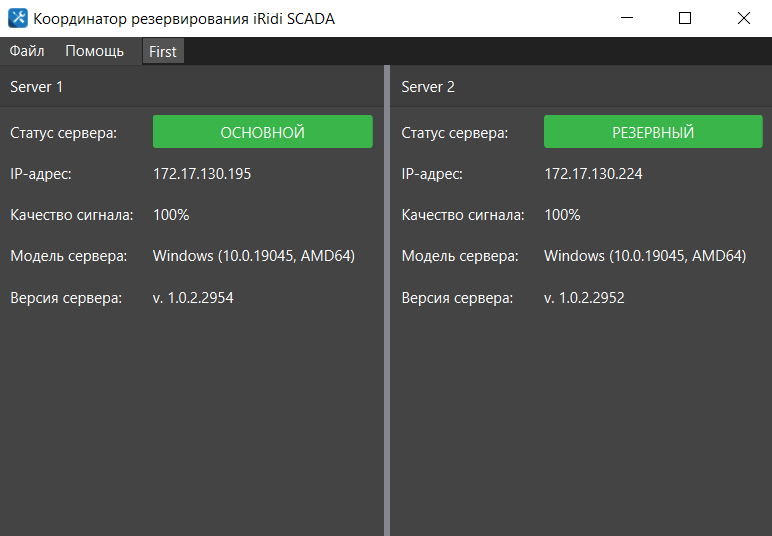This screenshot has height=536, width=772.
Task: Click version v. 1.0.2.2954 value
Action: (193, 297)
